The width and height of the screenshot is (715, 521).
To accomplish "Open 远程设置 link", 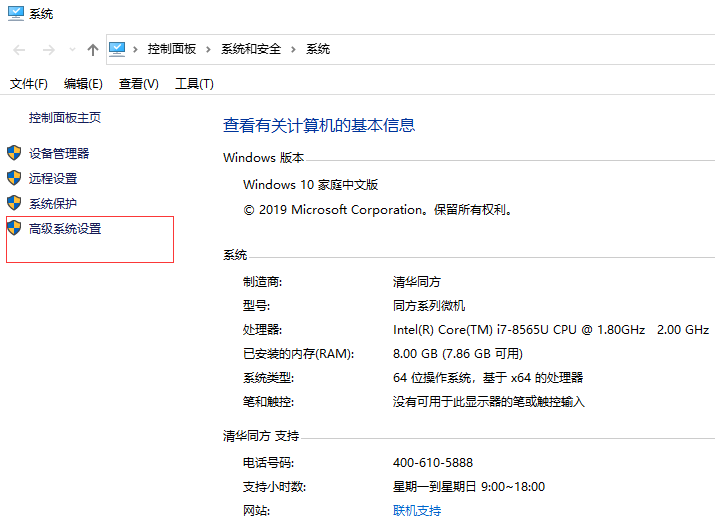I will [53, 179].
